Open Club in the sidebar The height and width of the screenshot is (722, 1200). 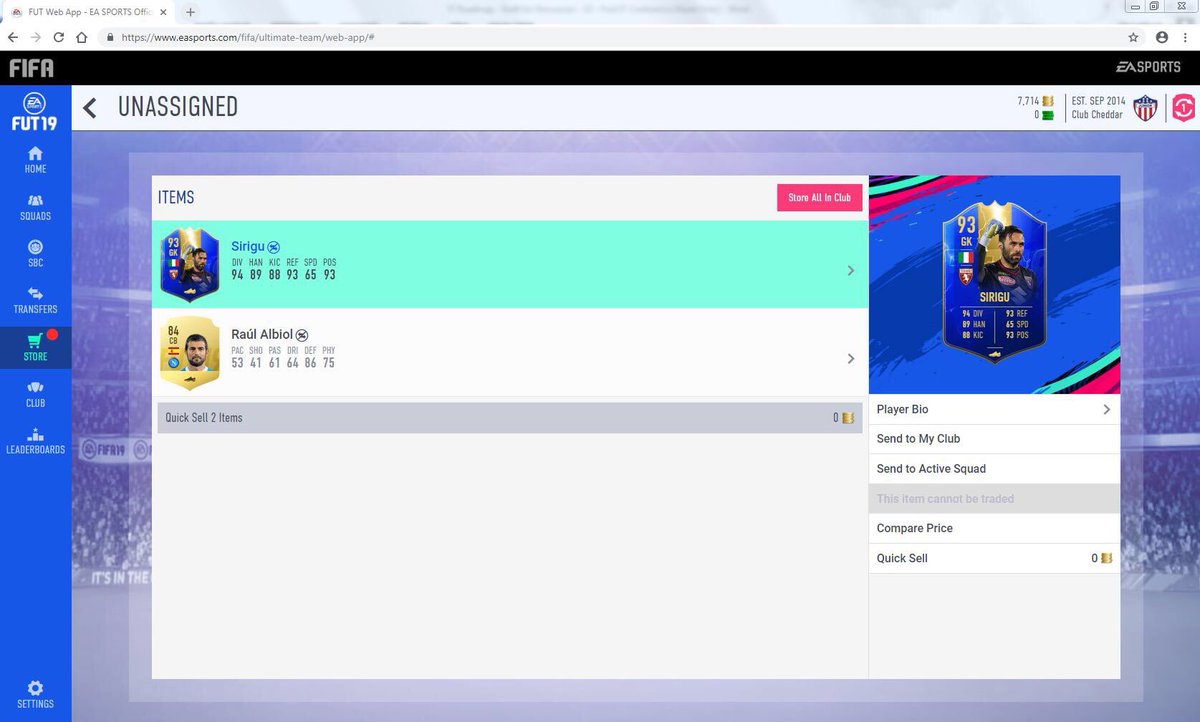tap(35, 394)
